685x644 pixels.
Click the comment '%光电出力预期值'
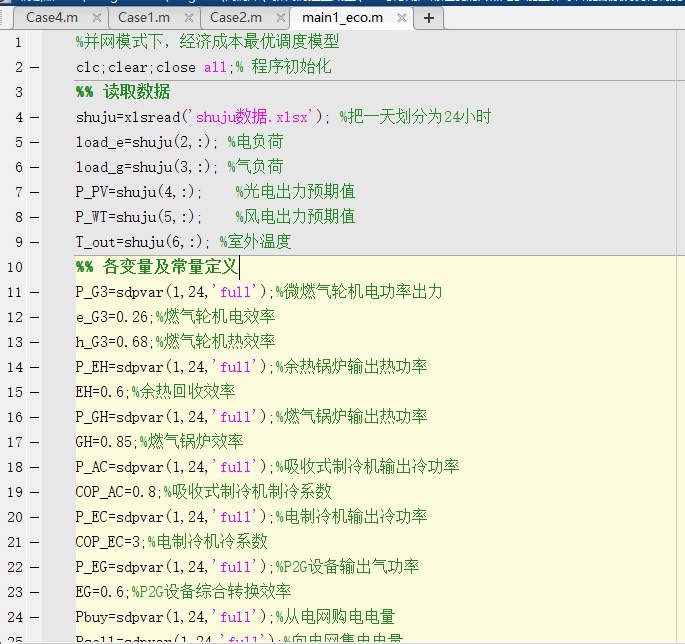click(x=295, y=191)
